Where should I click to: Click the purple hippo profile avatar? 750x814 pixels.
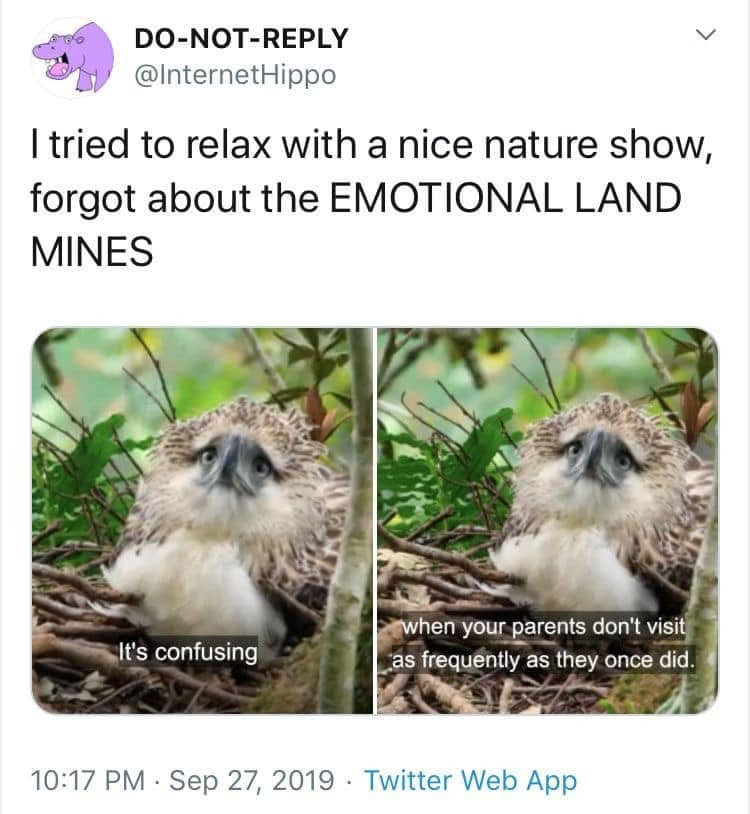73,57
